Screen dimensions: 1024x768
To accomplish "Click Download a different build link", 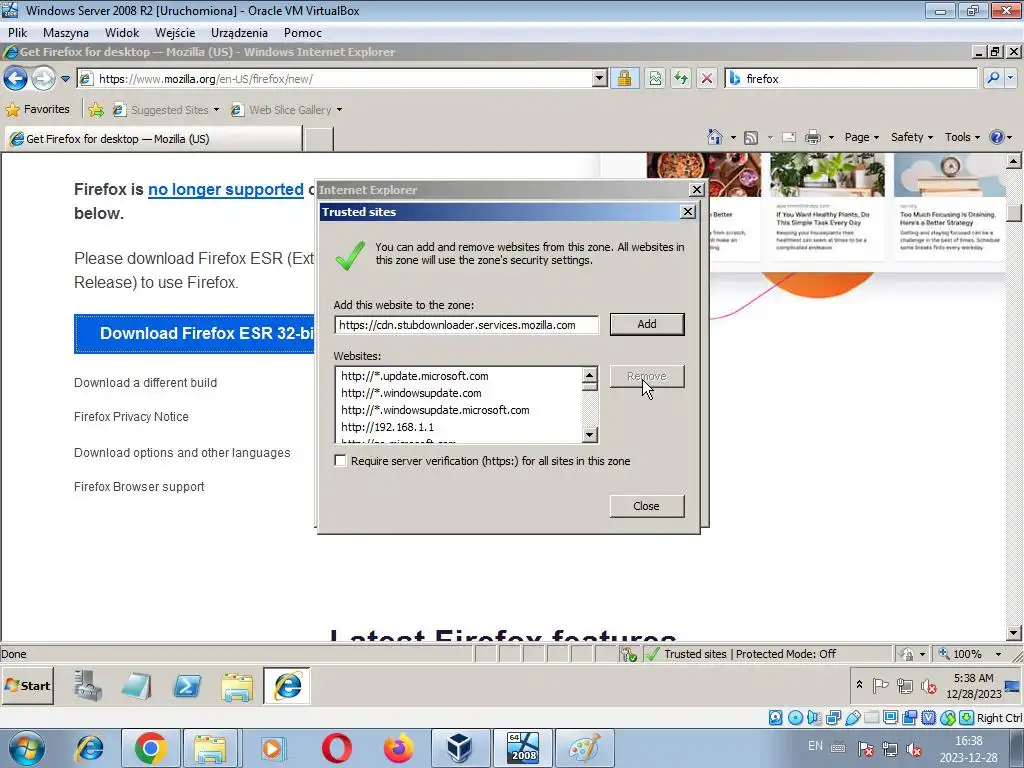I will click(x=145, y=383).
